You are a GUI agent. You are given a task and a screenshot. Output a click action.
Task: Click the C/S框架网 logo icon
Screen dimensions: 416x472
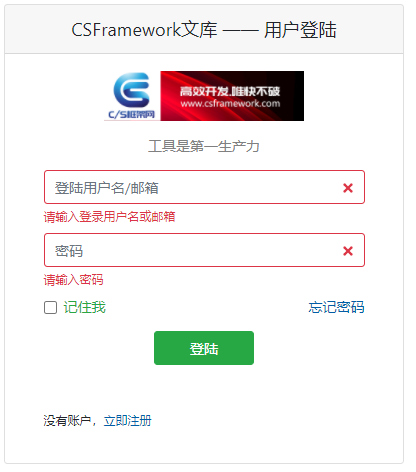click(x=132, y=96)
